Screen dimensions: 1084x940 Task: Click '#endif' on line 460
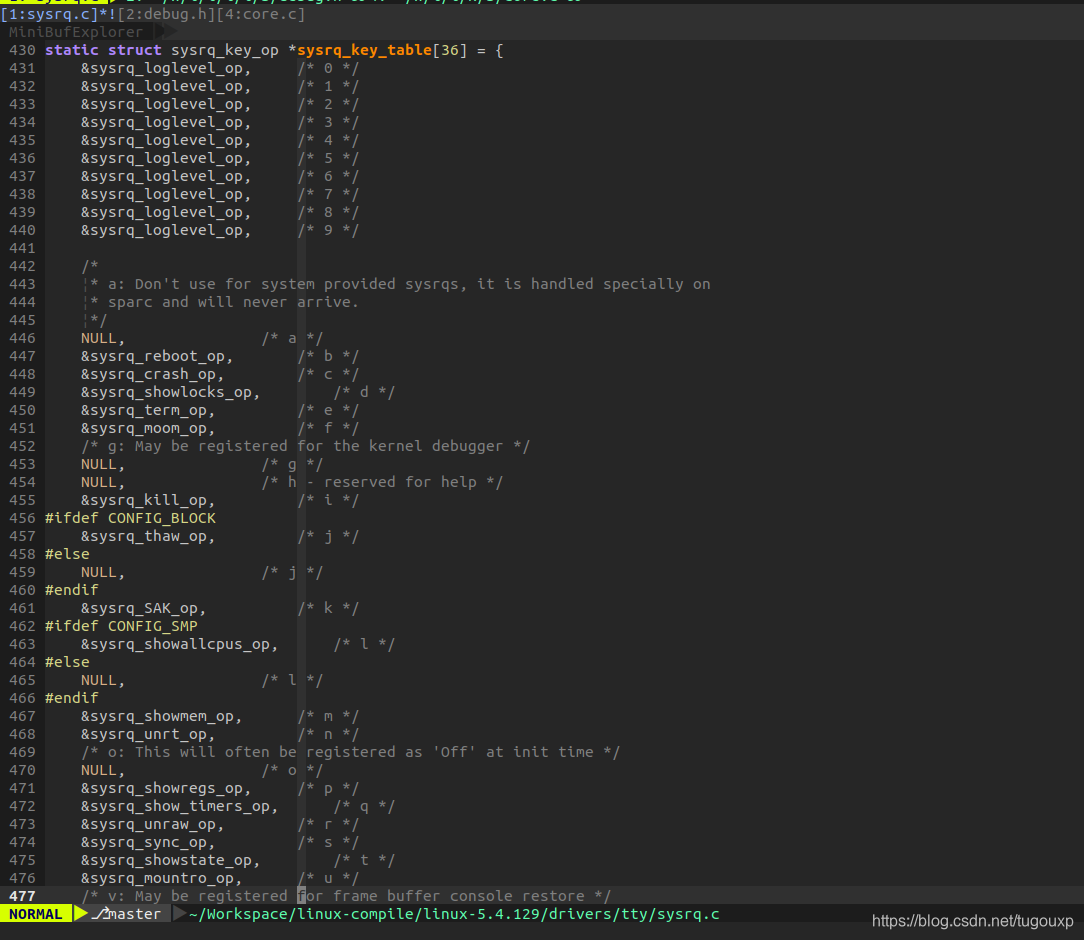point(72,590)
